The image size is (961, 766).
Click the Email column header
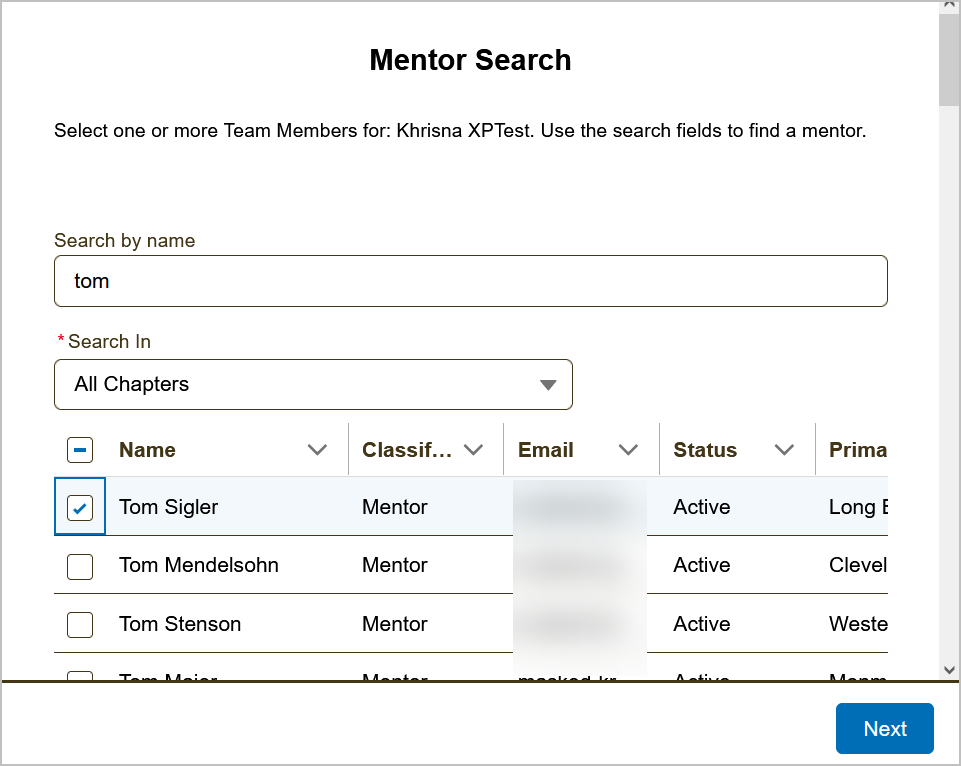[x=546, y=450]
